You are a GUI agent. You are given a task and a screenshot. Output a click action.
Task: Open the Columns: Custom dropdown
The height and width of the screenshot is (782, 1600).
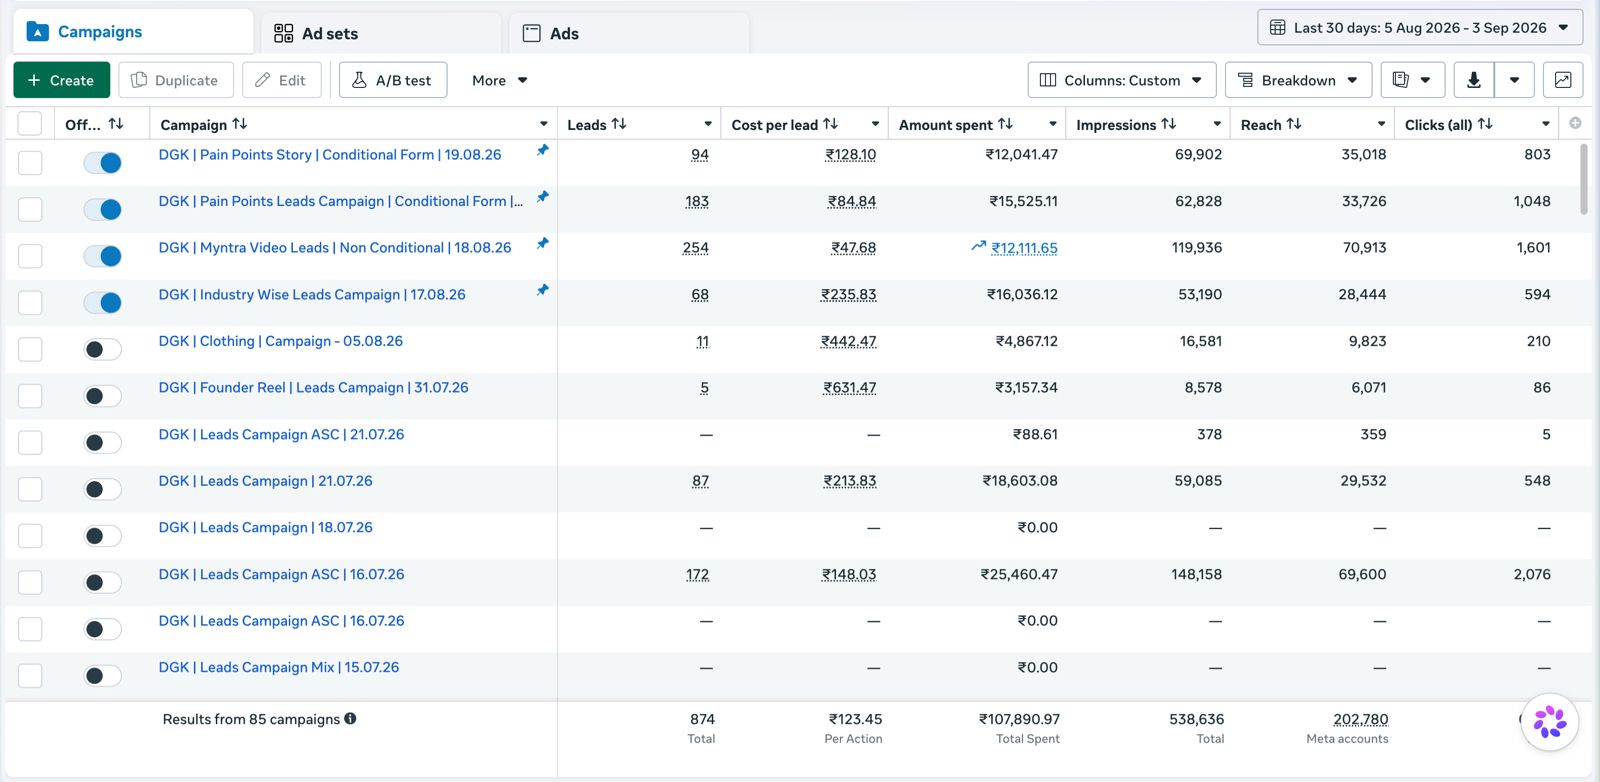[x=1122, y=80]
